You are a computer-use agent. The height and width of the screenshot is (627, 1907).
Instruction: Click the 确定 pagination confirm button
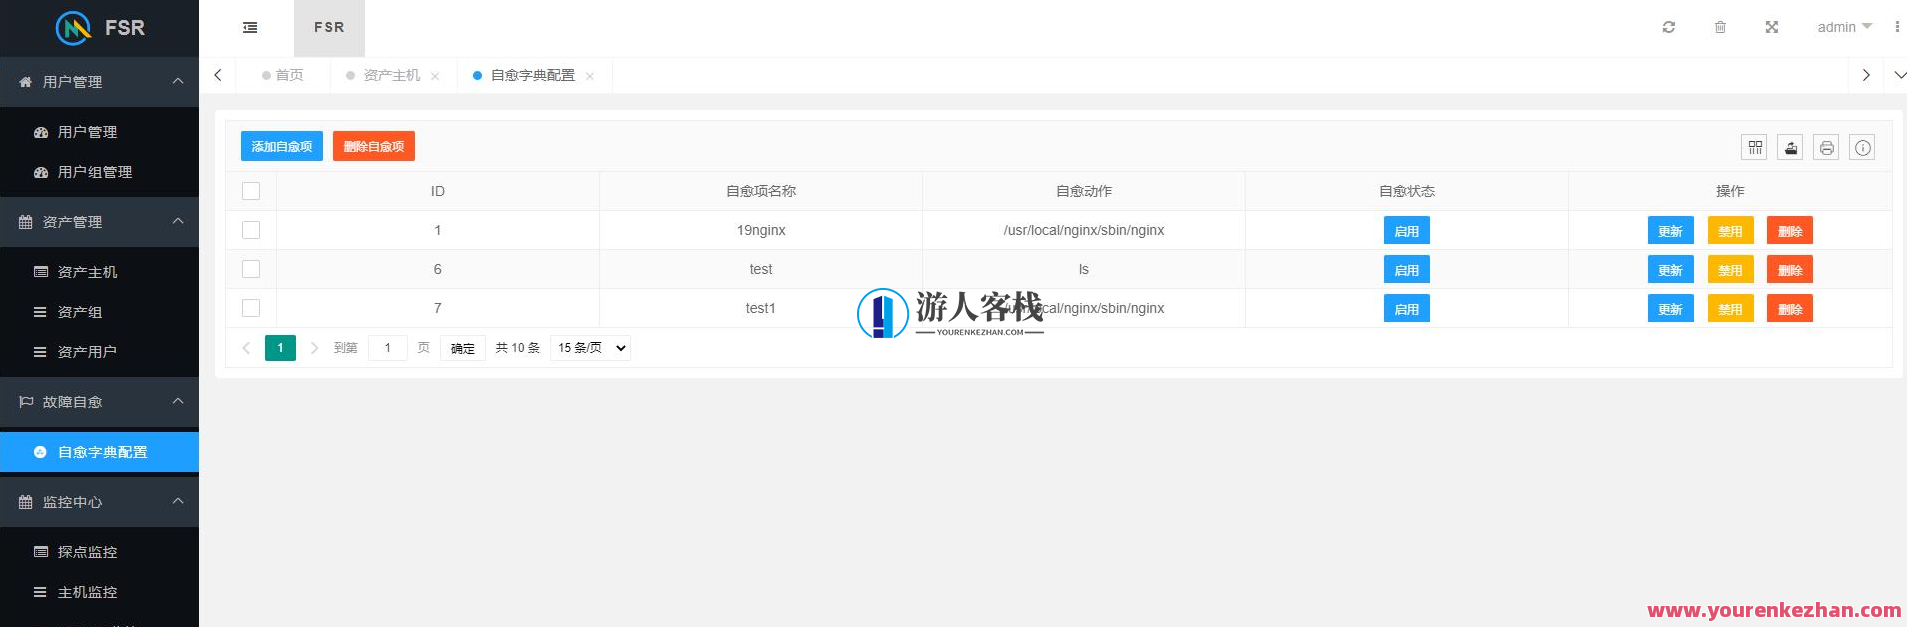coord(463,348)
